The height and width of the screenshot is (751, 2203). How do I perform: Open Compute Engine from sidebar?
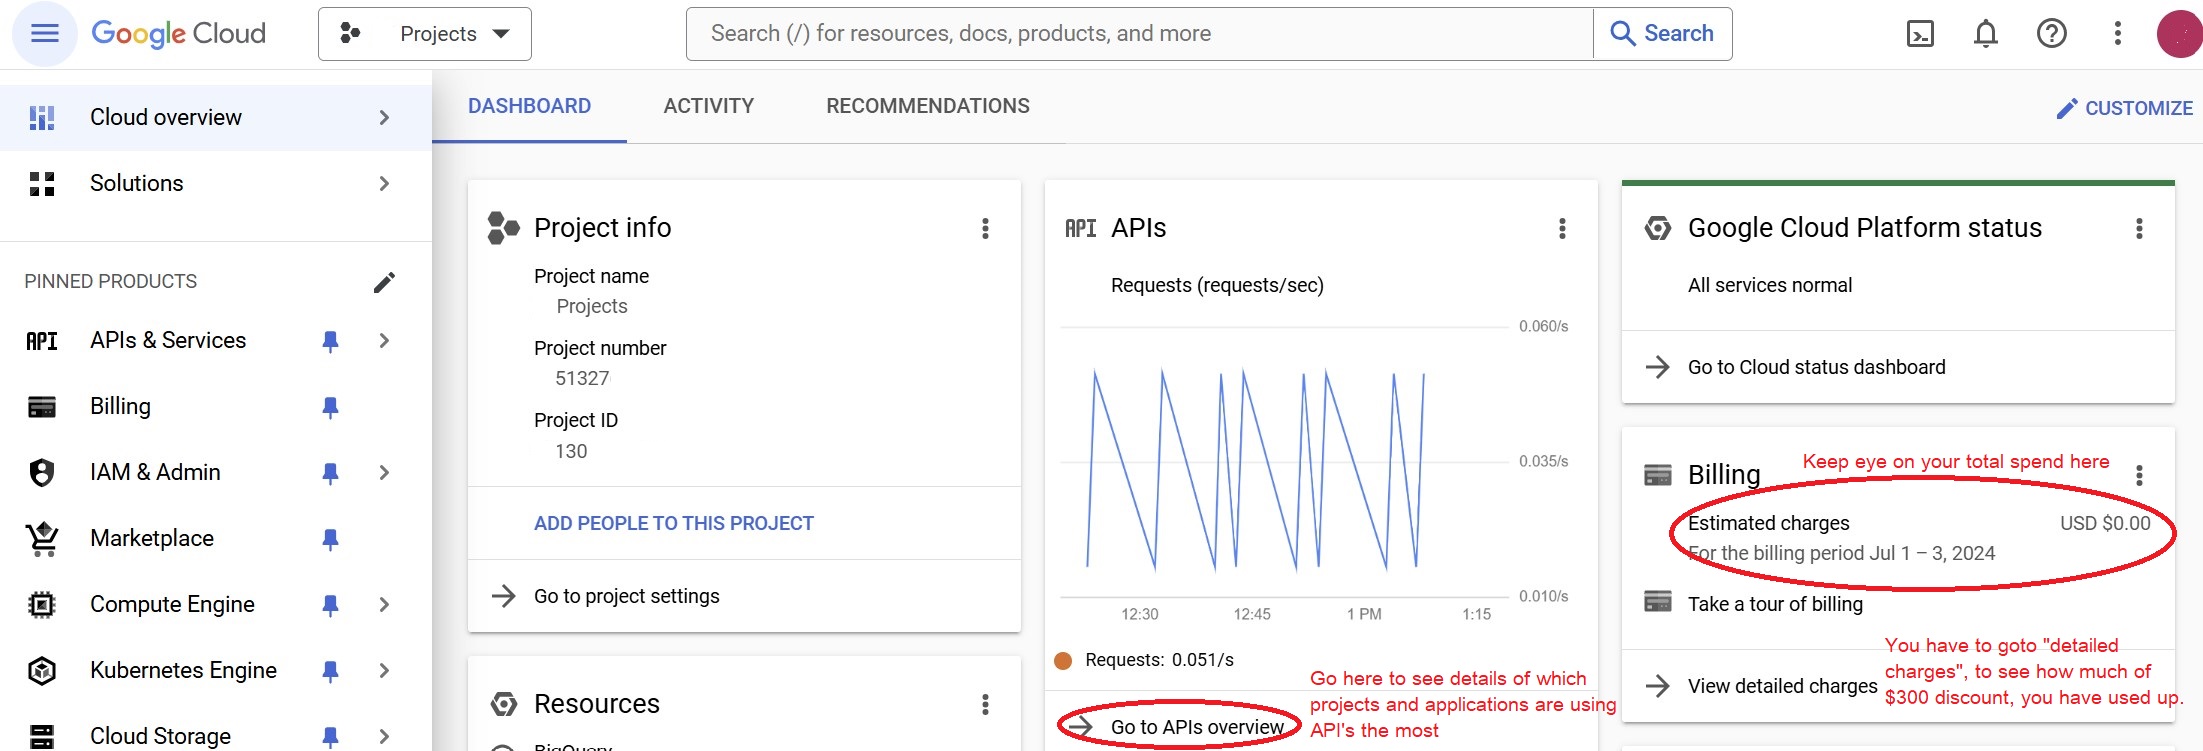point(172,604)
